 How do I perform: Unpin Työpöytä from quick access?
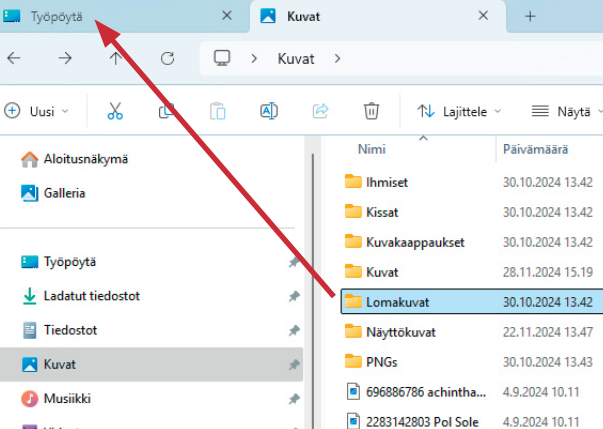coord(293,262)
